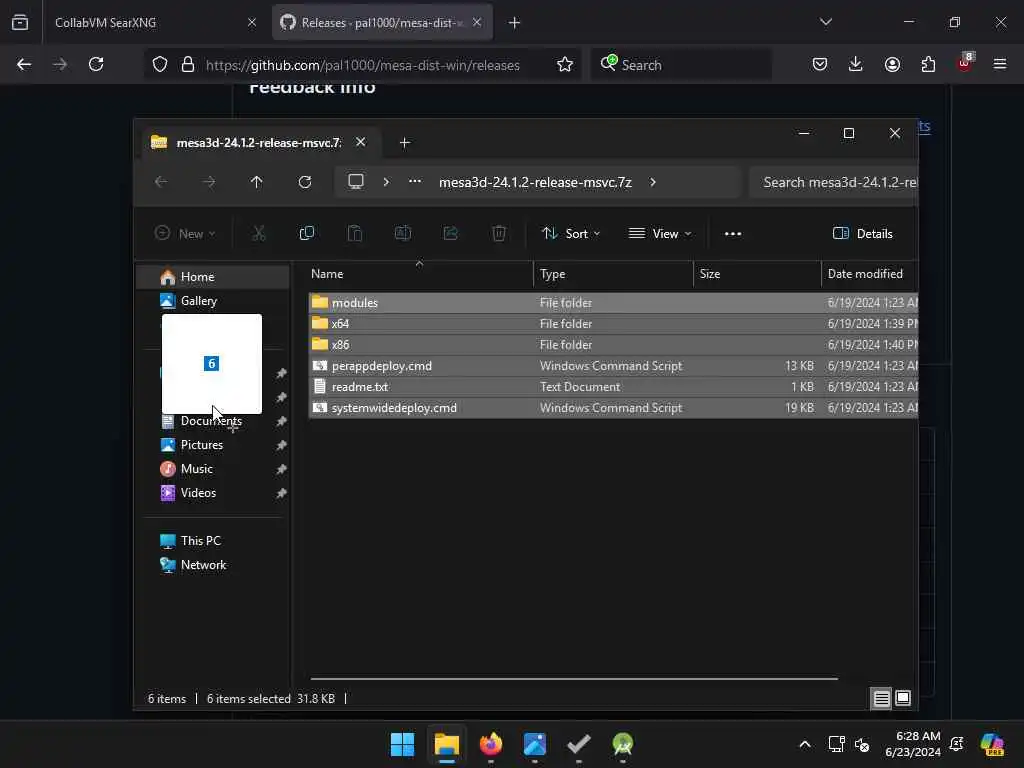Open the Sort dropdown
The width and height of the screenshot is (1024, 768).
point(571,234)
